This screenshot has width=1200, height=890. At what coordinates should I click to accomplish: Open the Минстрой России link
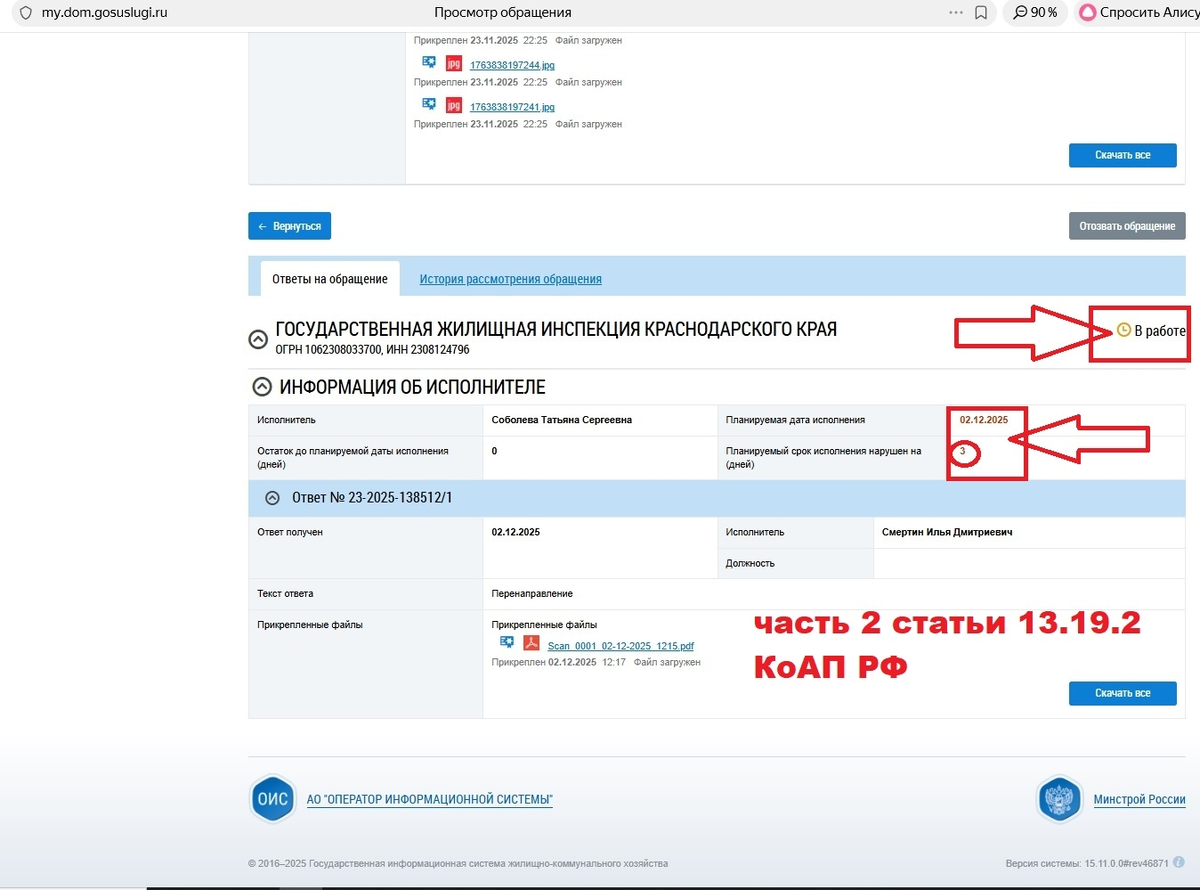pyautogui.click(x=1139, y=799)
